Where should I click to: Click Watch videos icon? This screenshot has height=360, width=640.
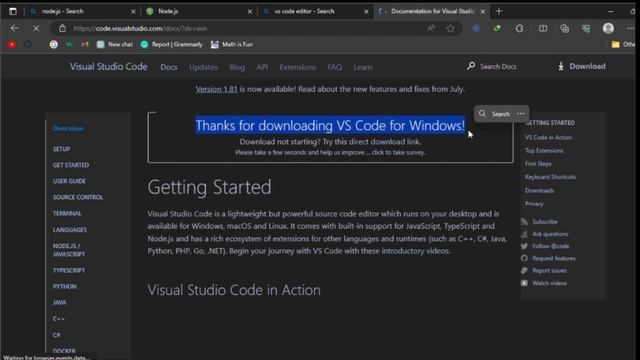[x=524, y=283]
